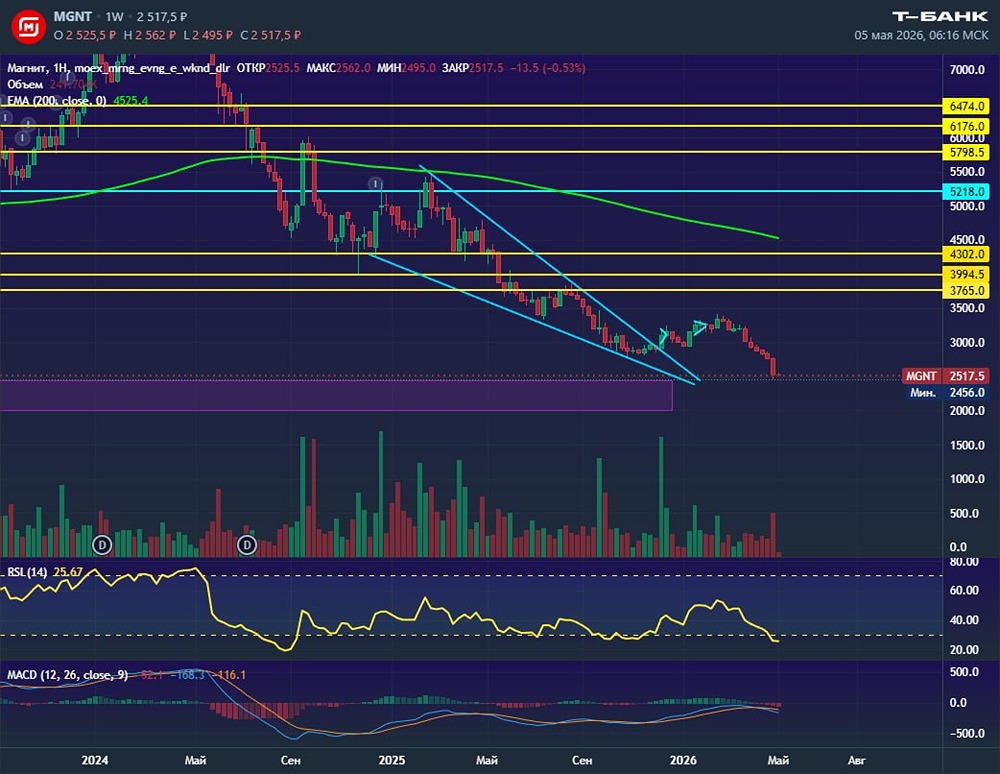Select the yellow 6176.0 price level label

(966, 126)
